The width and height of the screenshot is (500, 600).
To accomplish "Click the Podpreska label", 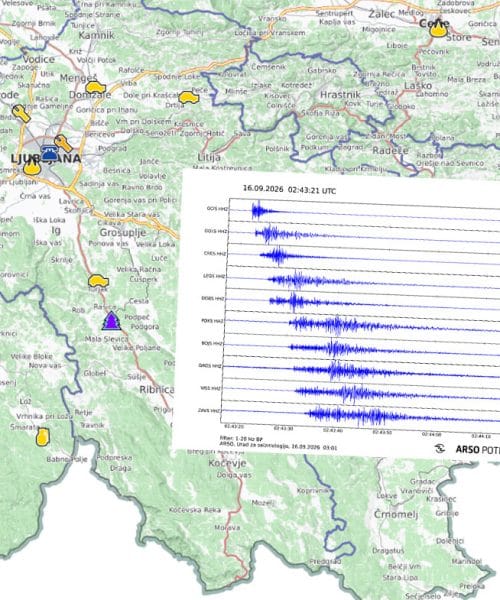I will [114, 457].
